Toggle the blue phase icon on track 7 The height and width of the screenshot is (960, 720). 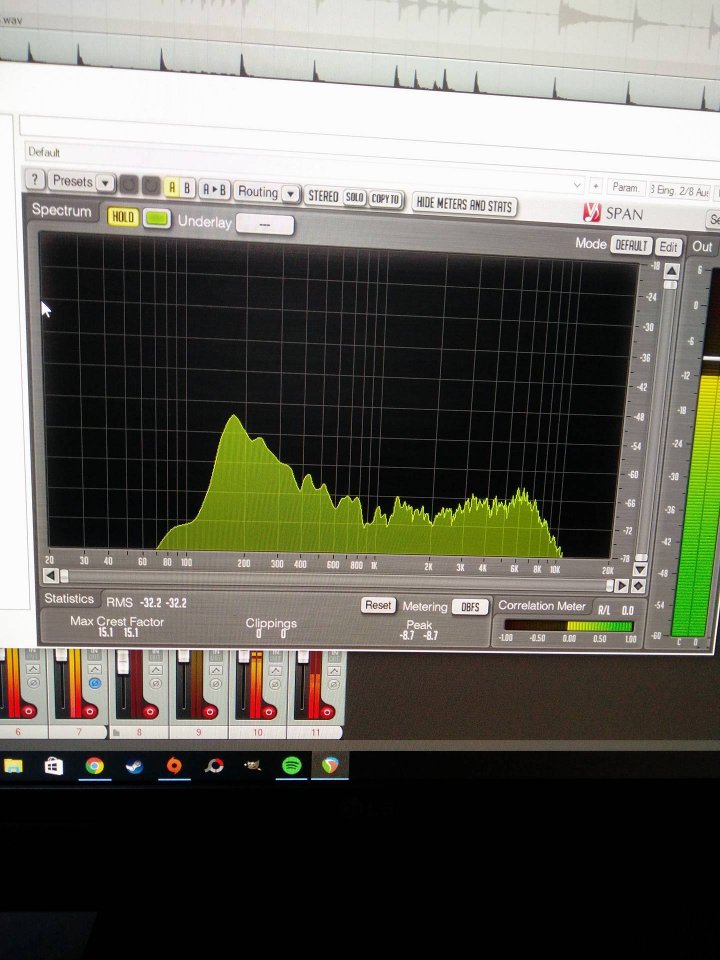pyautogui.click(x=94, y=683)
